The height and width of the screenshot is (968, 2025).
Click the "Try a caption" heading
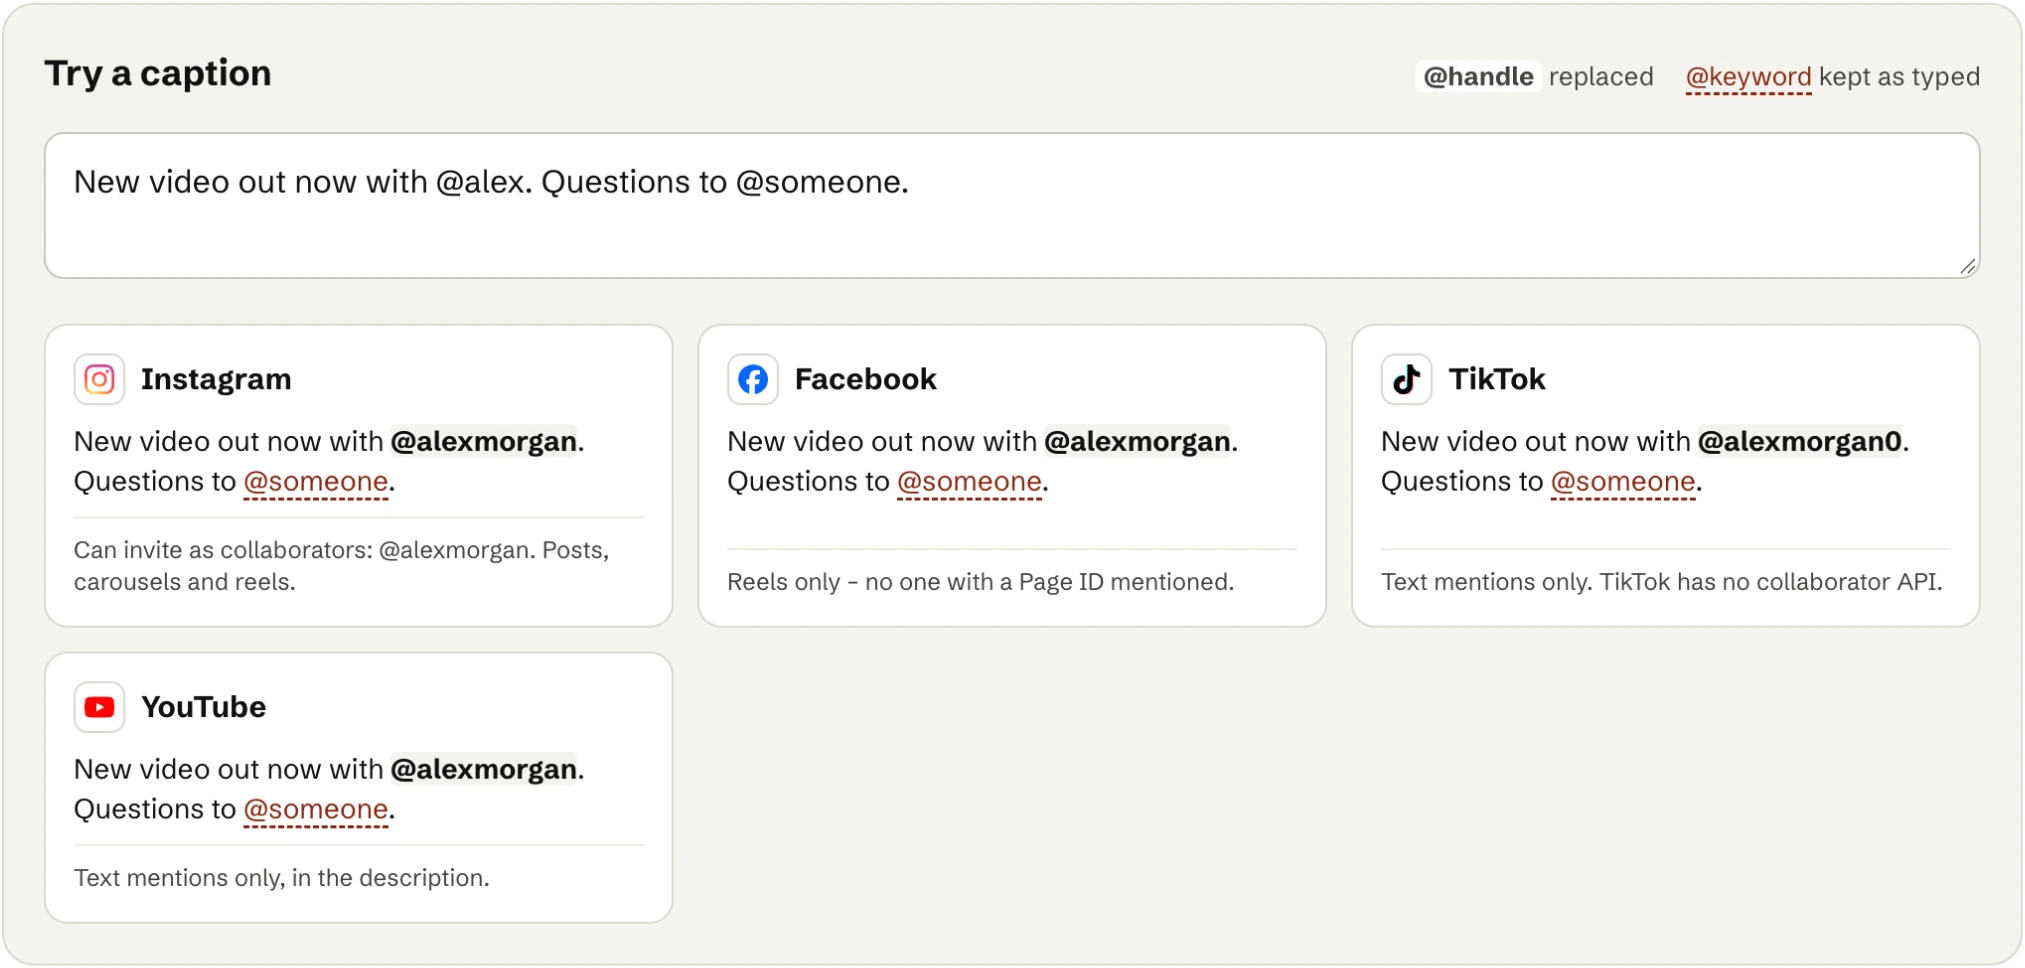158,73
